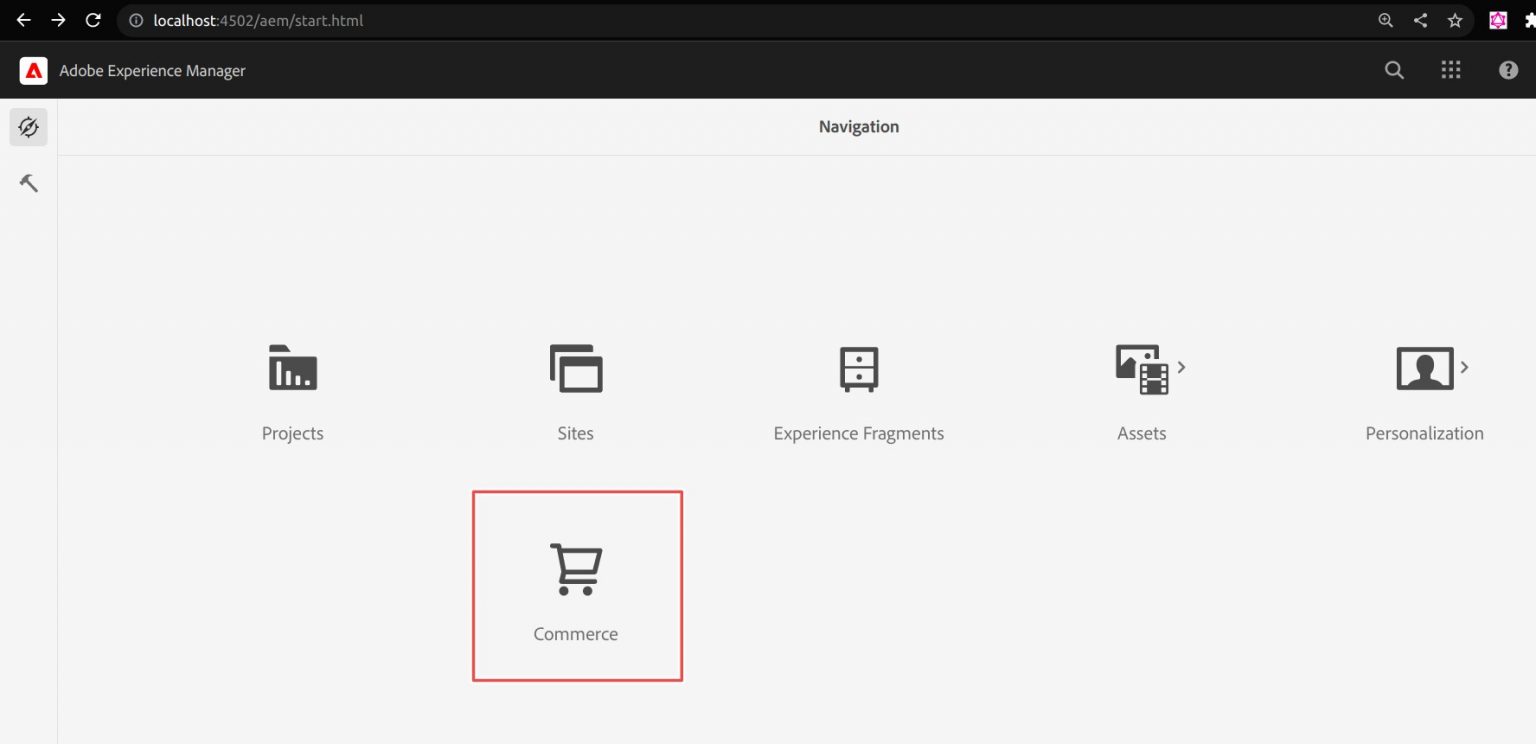This screenshot has height=744, width=1536.
Task: Reload the current page
Action: pos(93,20)
